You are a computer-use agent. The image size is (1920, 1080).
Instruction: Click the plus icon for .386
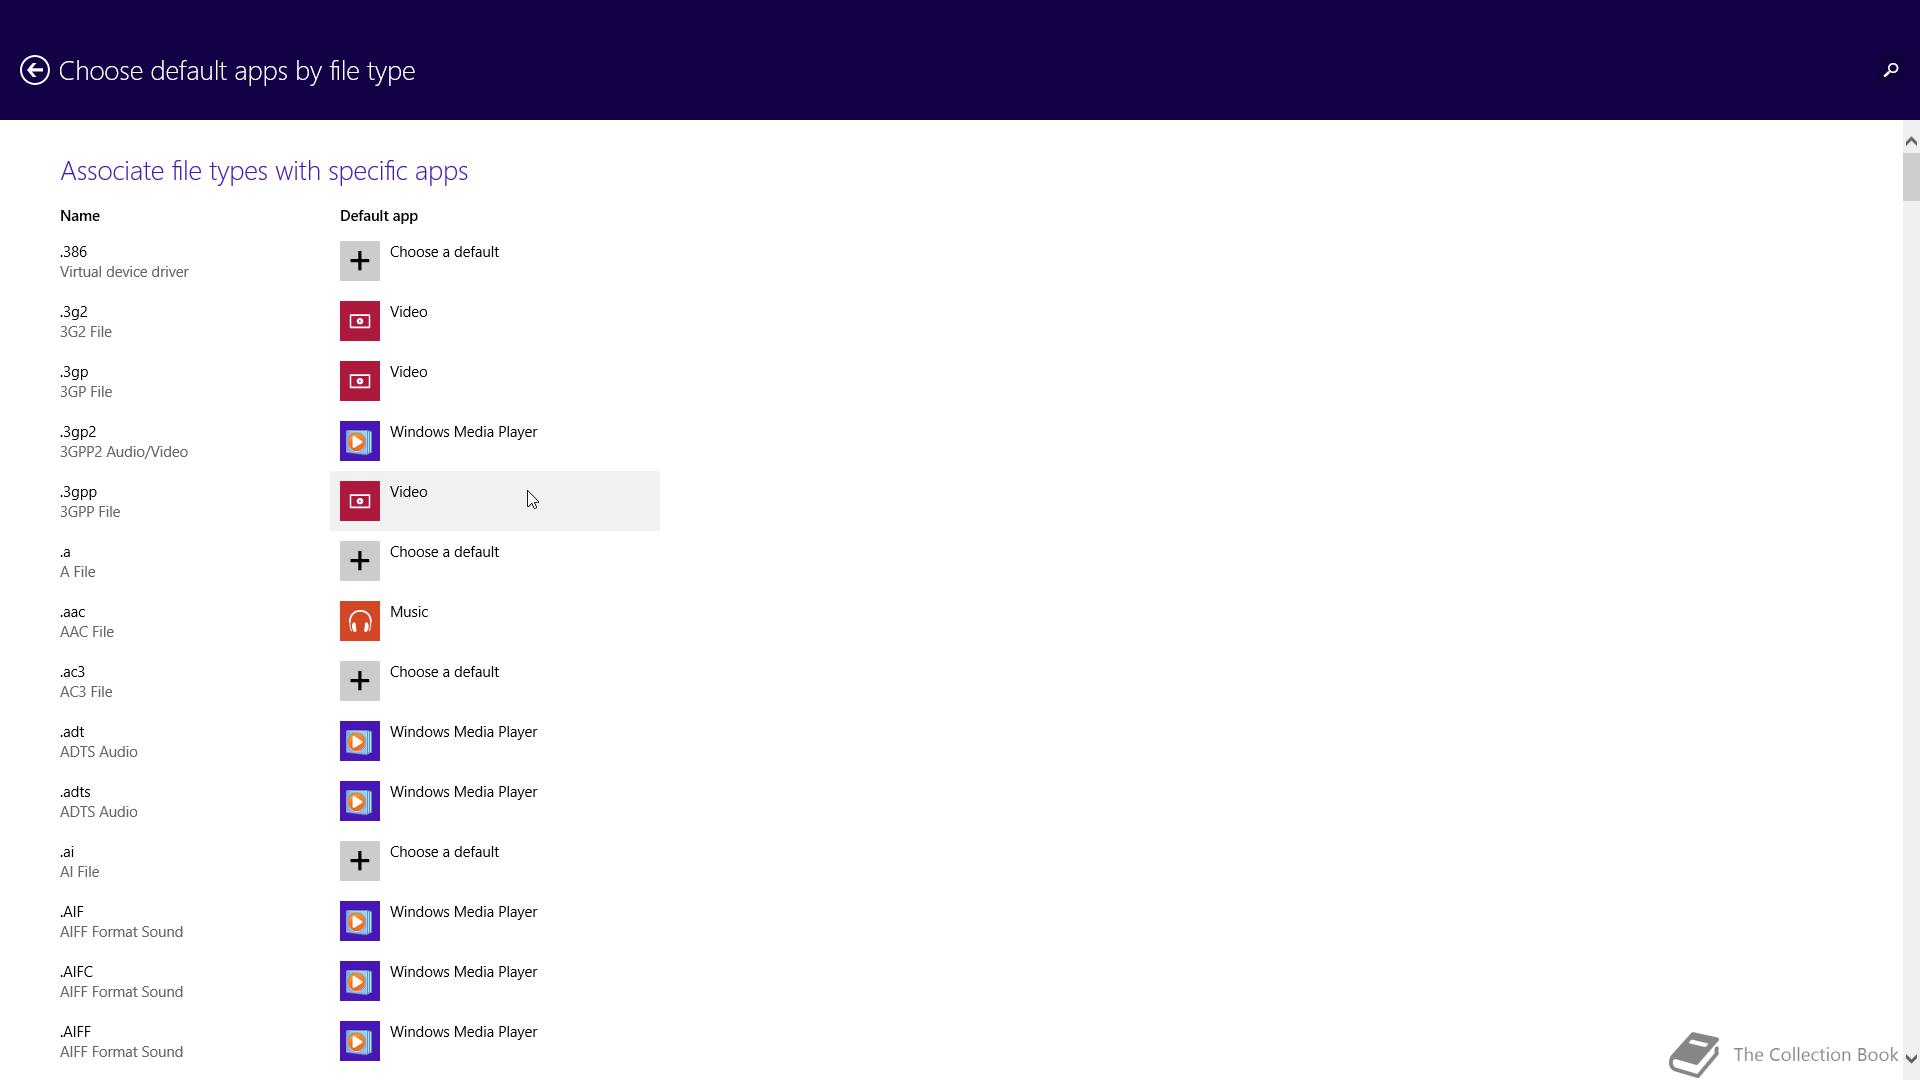pos(360,261)
